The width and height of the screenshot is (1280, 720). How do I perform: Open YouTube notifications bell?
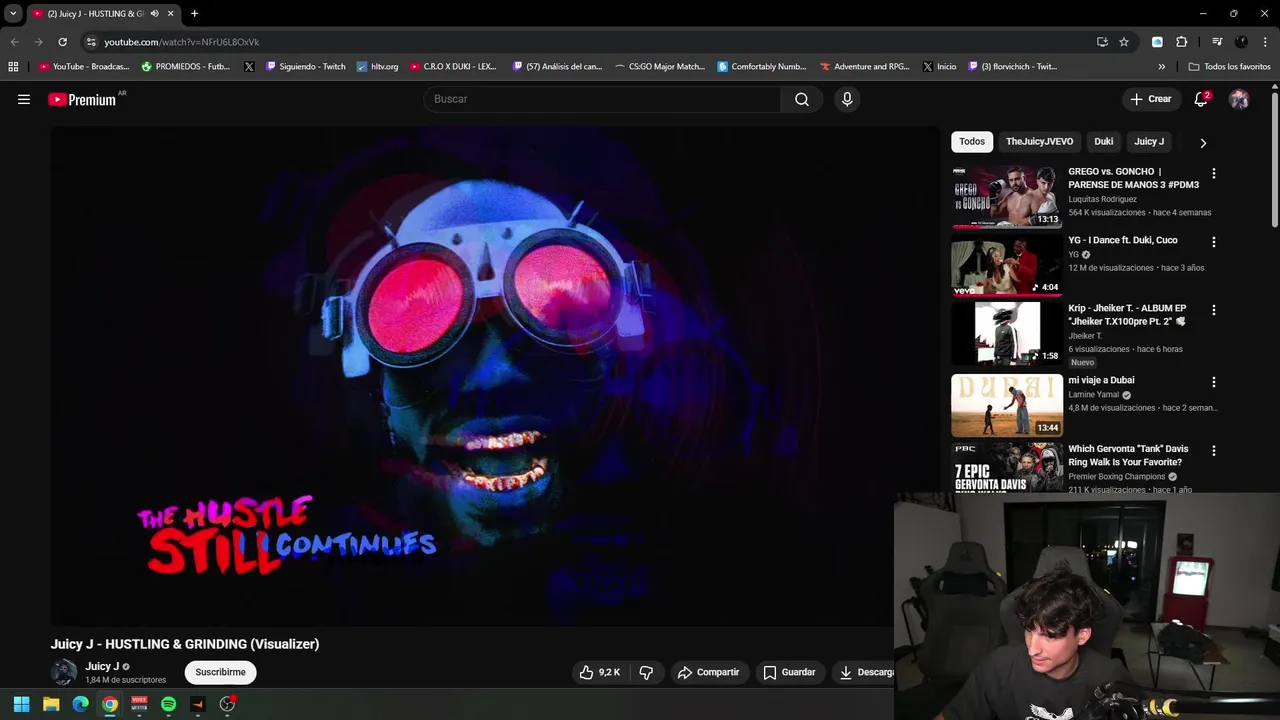tap(1202, 99)
